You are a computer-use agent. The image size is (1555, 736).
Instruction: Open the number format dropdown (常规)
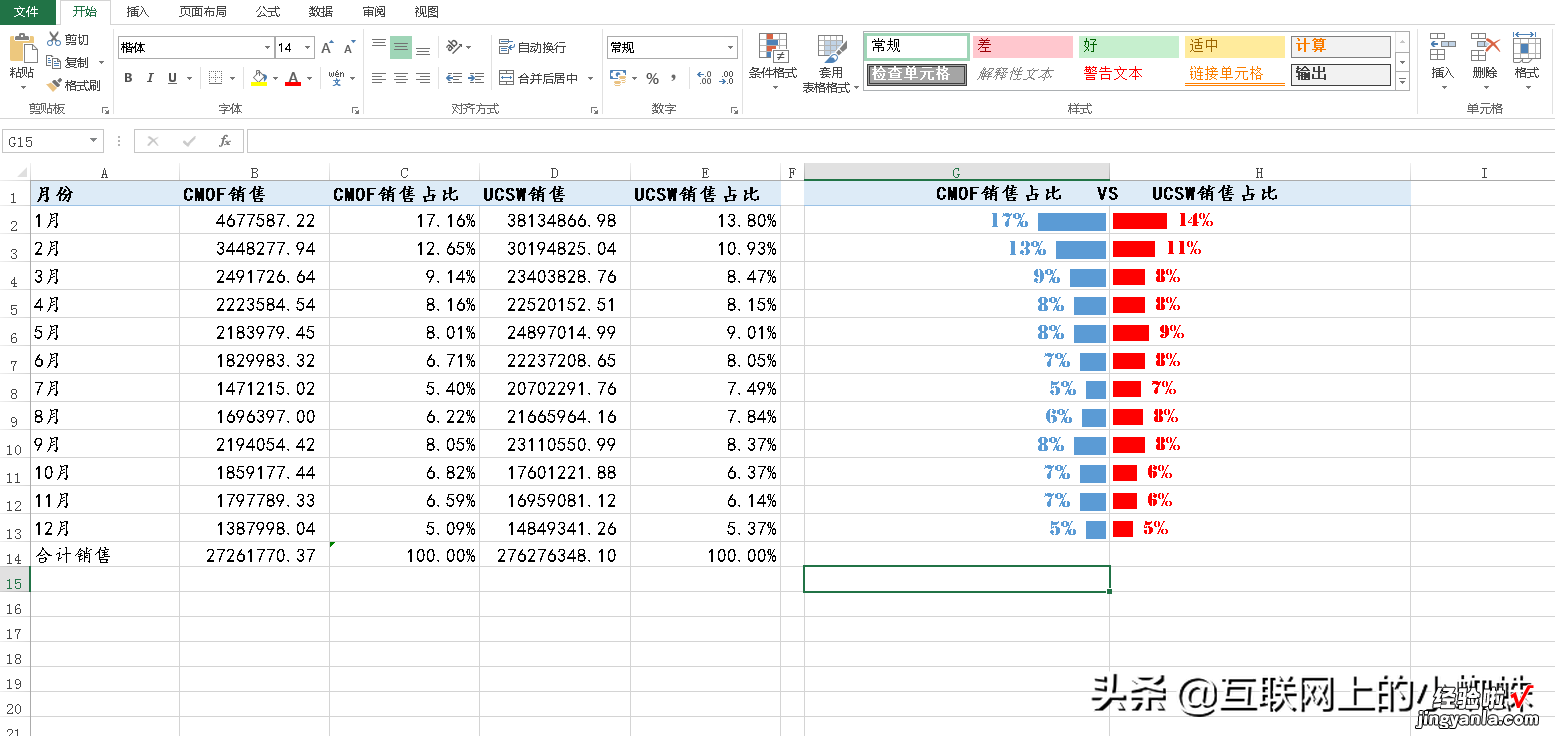pos(731,47)
